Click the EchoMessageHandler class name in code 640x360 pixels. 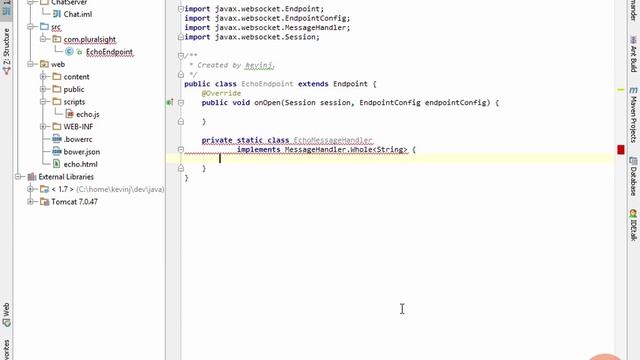(x=333, y=140)
